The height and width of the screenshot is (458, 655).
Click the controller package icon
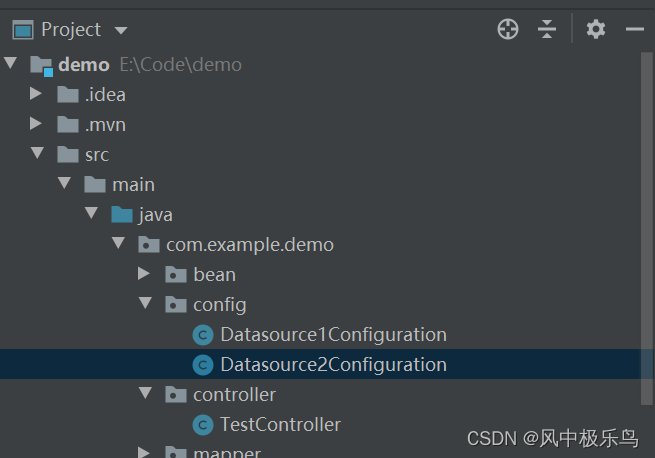[x=176, y=394]
